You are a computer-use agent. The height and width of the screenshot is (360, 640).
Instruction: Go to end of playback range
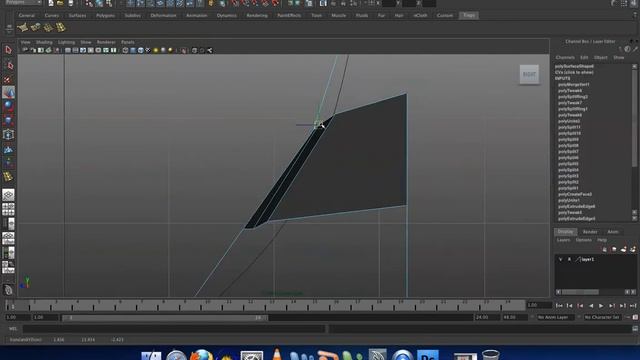pyautogui.click(x=633, y=306)
